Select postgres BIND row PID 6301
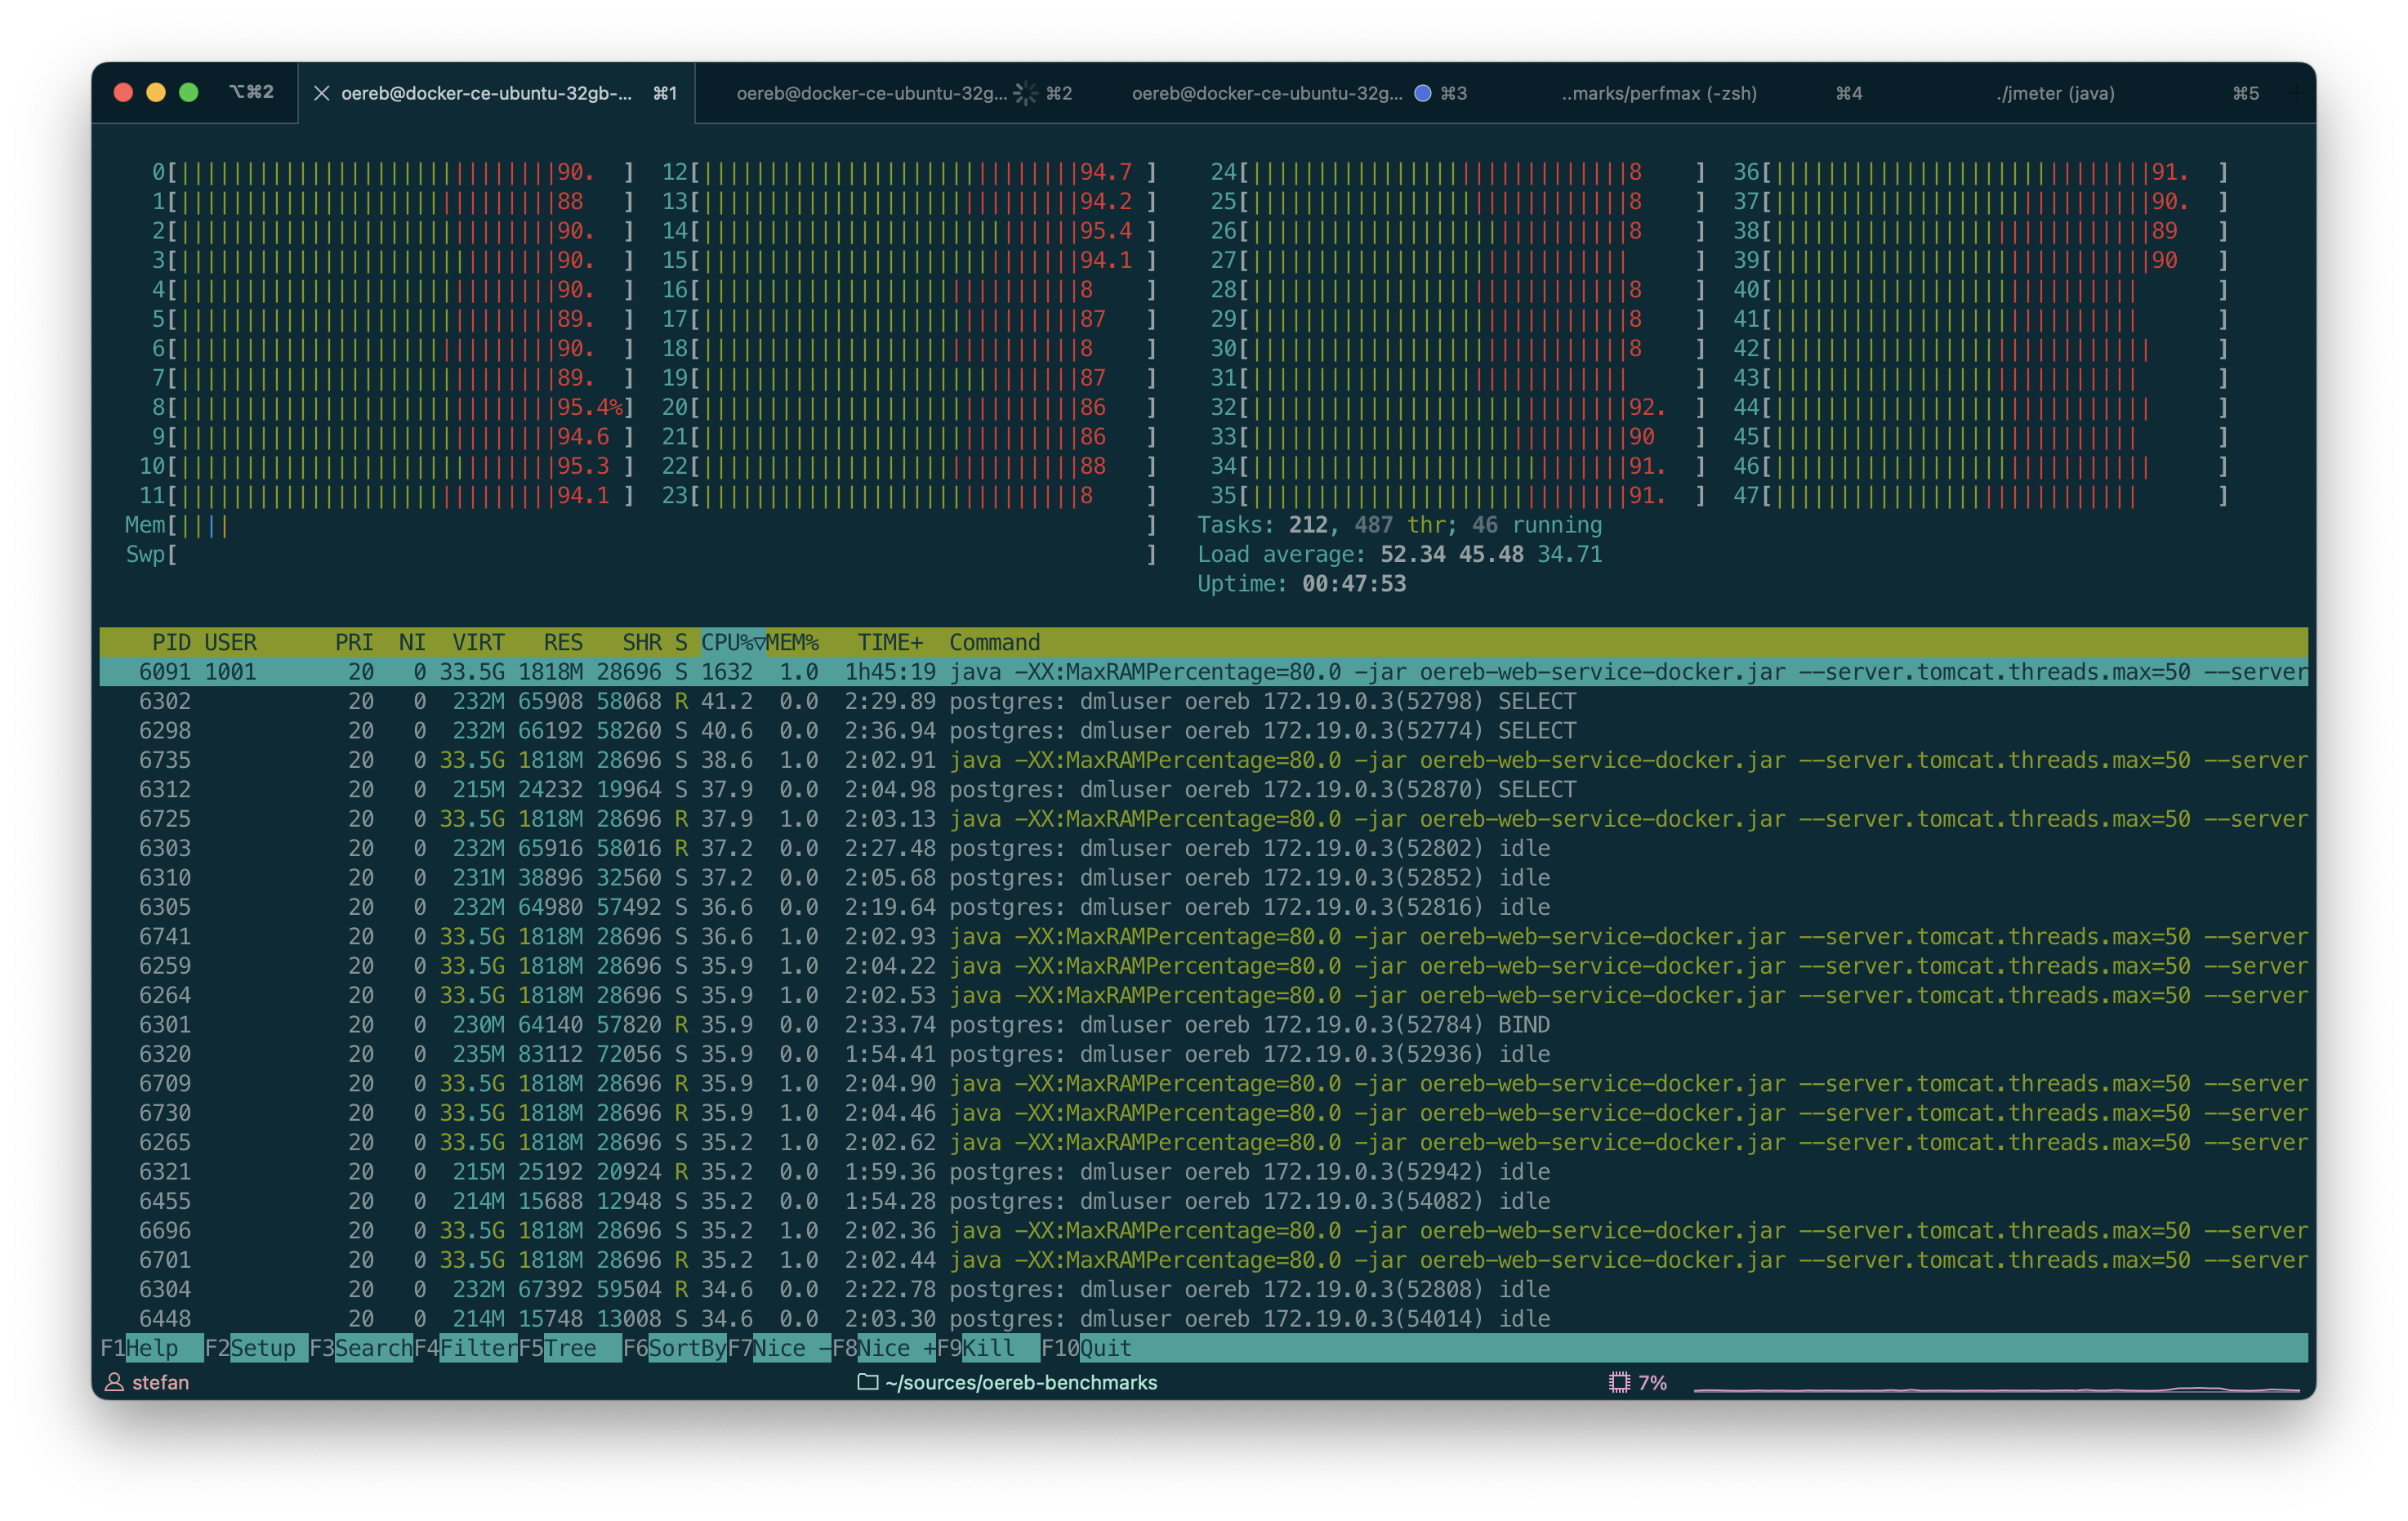 click(x=1204, y=1025)
